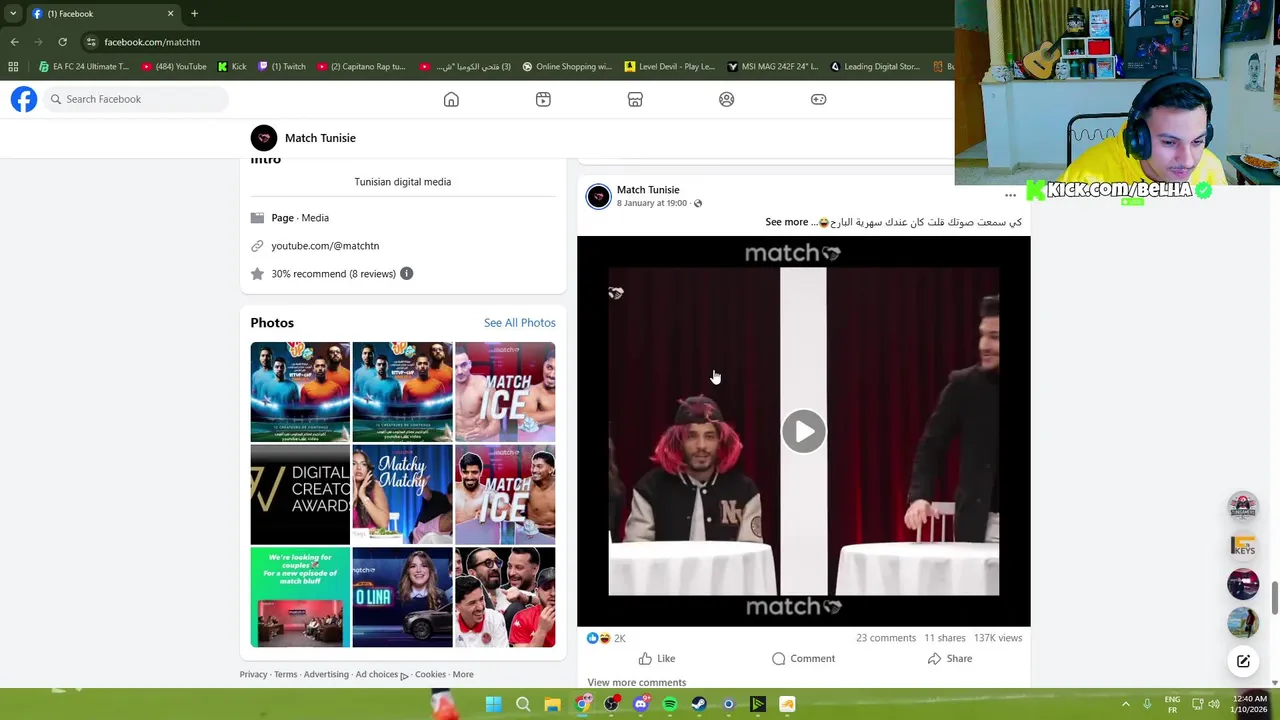Click the Match Tunisie page avatar in header
This screenshot has width=1280, height=720.
click(x=264, y=138)
